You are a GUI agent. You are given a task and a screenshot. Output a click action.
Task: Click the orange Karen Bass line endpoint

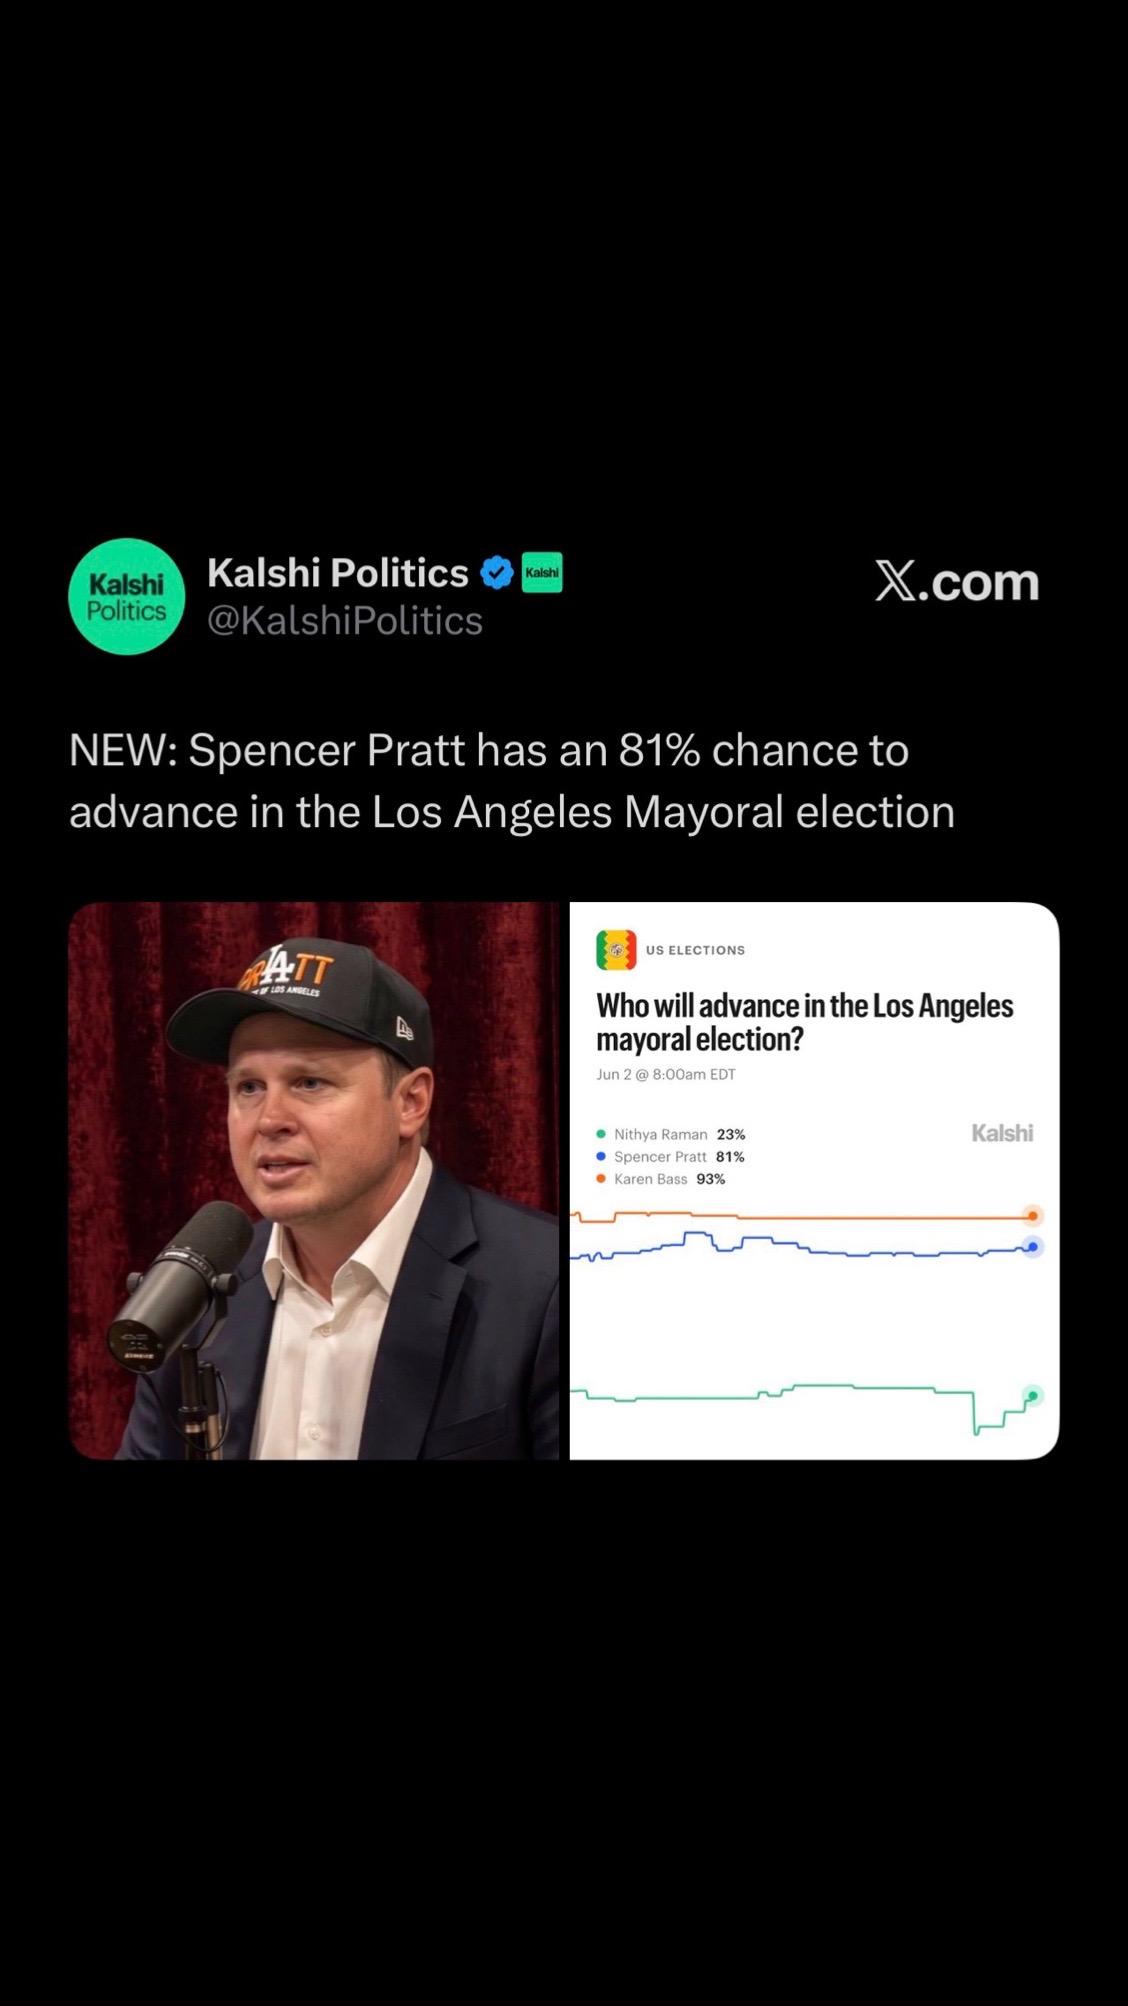(x=1033, y=1216)
